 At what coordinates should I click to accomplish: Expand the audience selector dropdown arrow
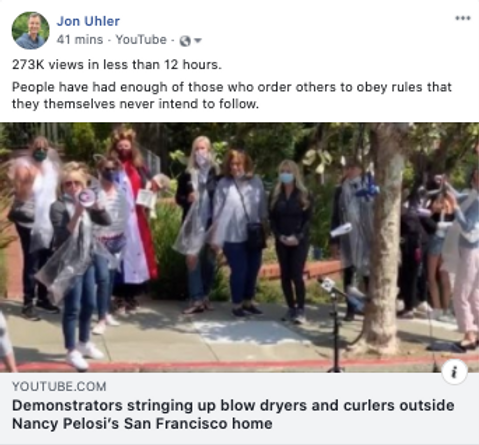(x=198, y=41)
